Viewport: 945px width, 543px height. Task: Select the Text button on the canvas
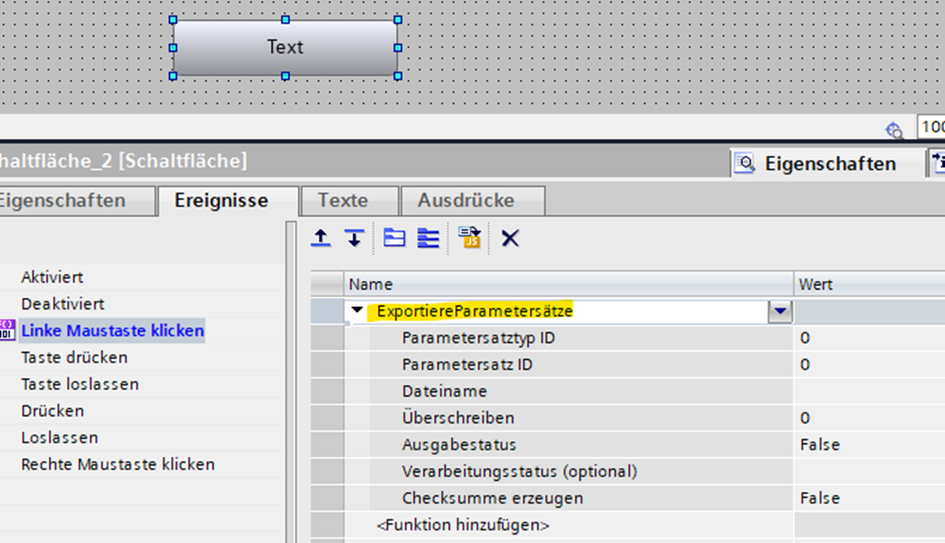click(285, 48)
